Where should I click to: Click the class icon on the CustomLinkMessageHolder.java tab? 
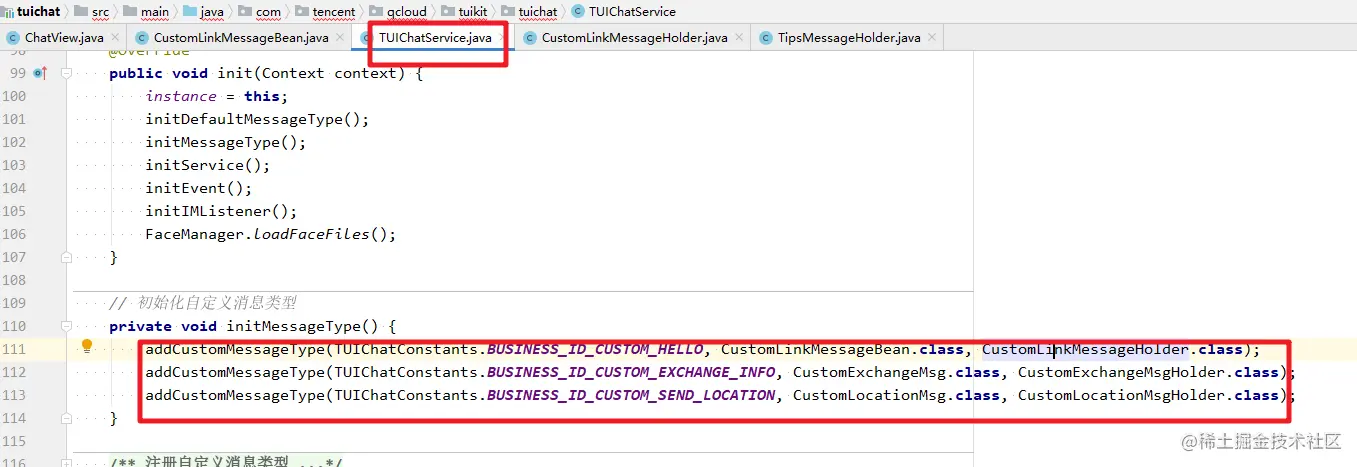click(x=530, y=38)
